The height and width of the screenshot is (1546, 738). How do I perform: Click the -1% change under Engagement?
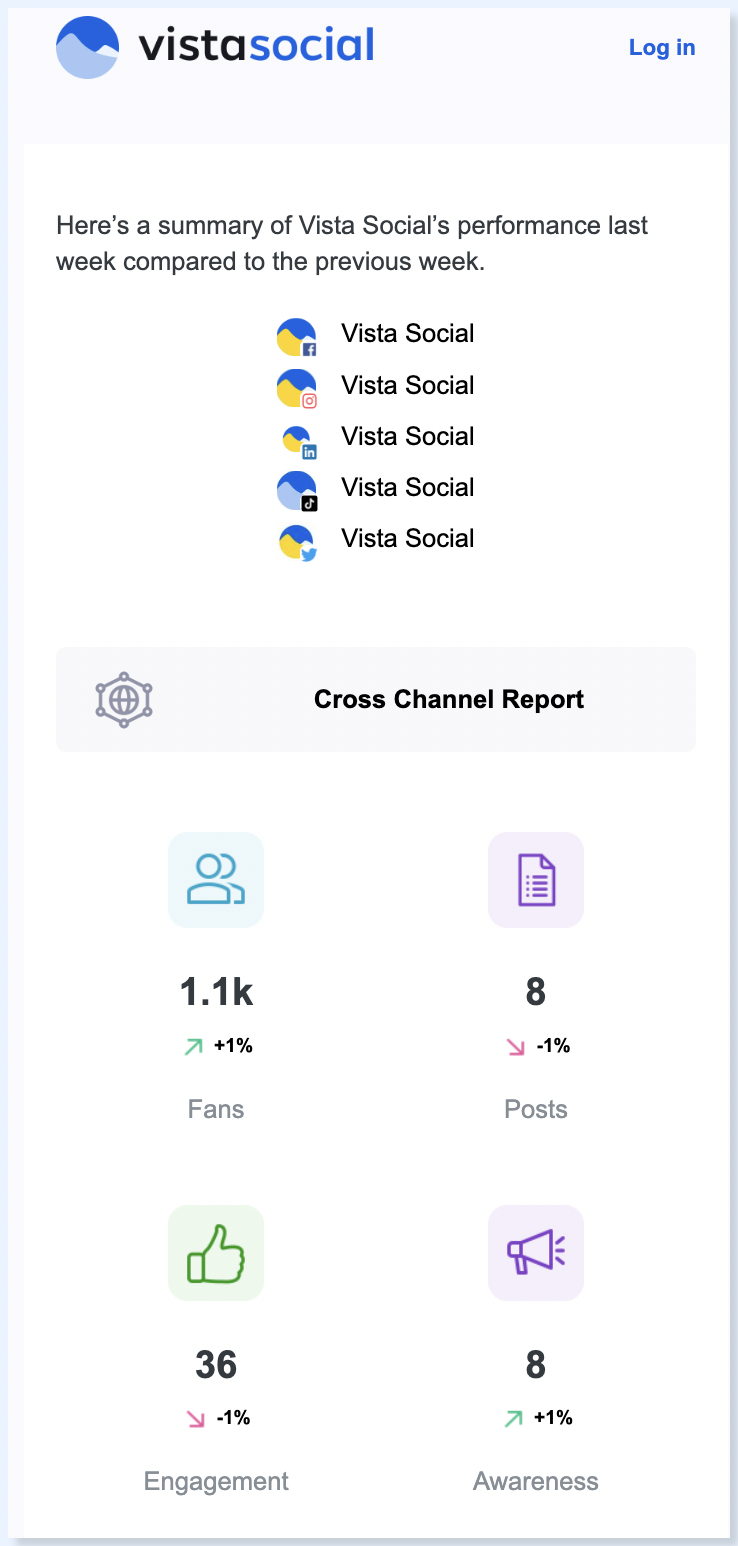click(233, 1417)
